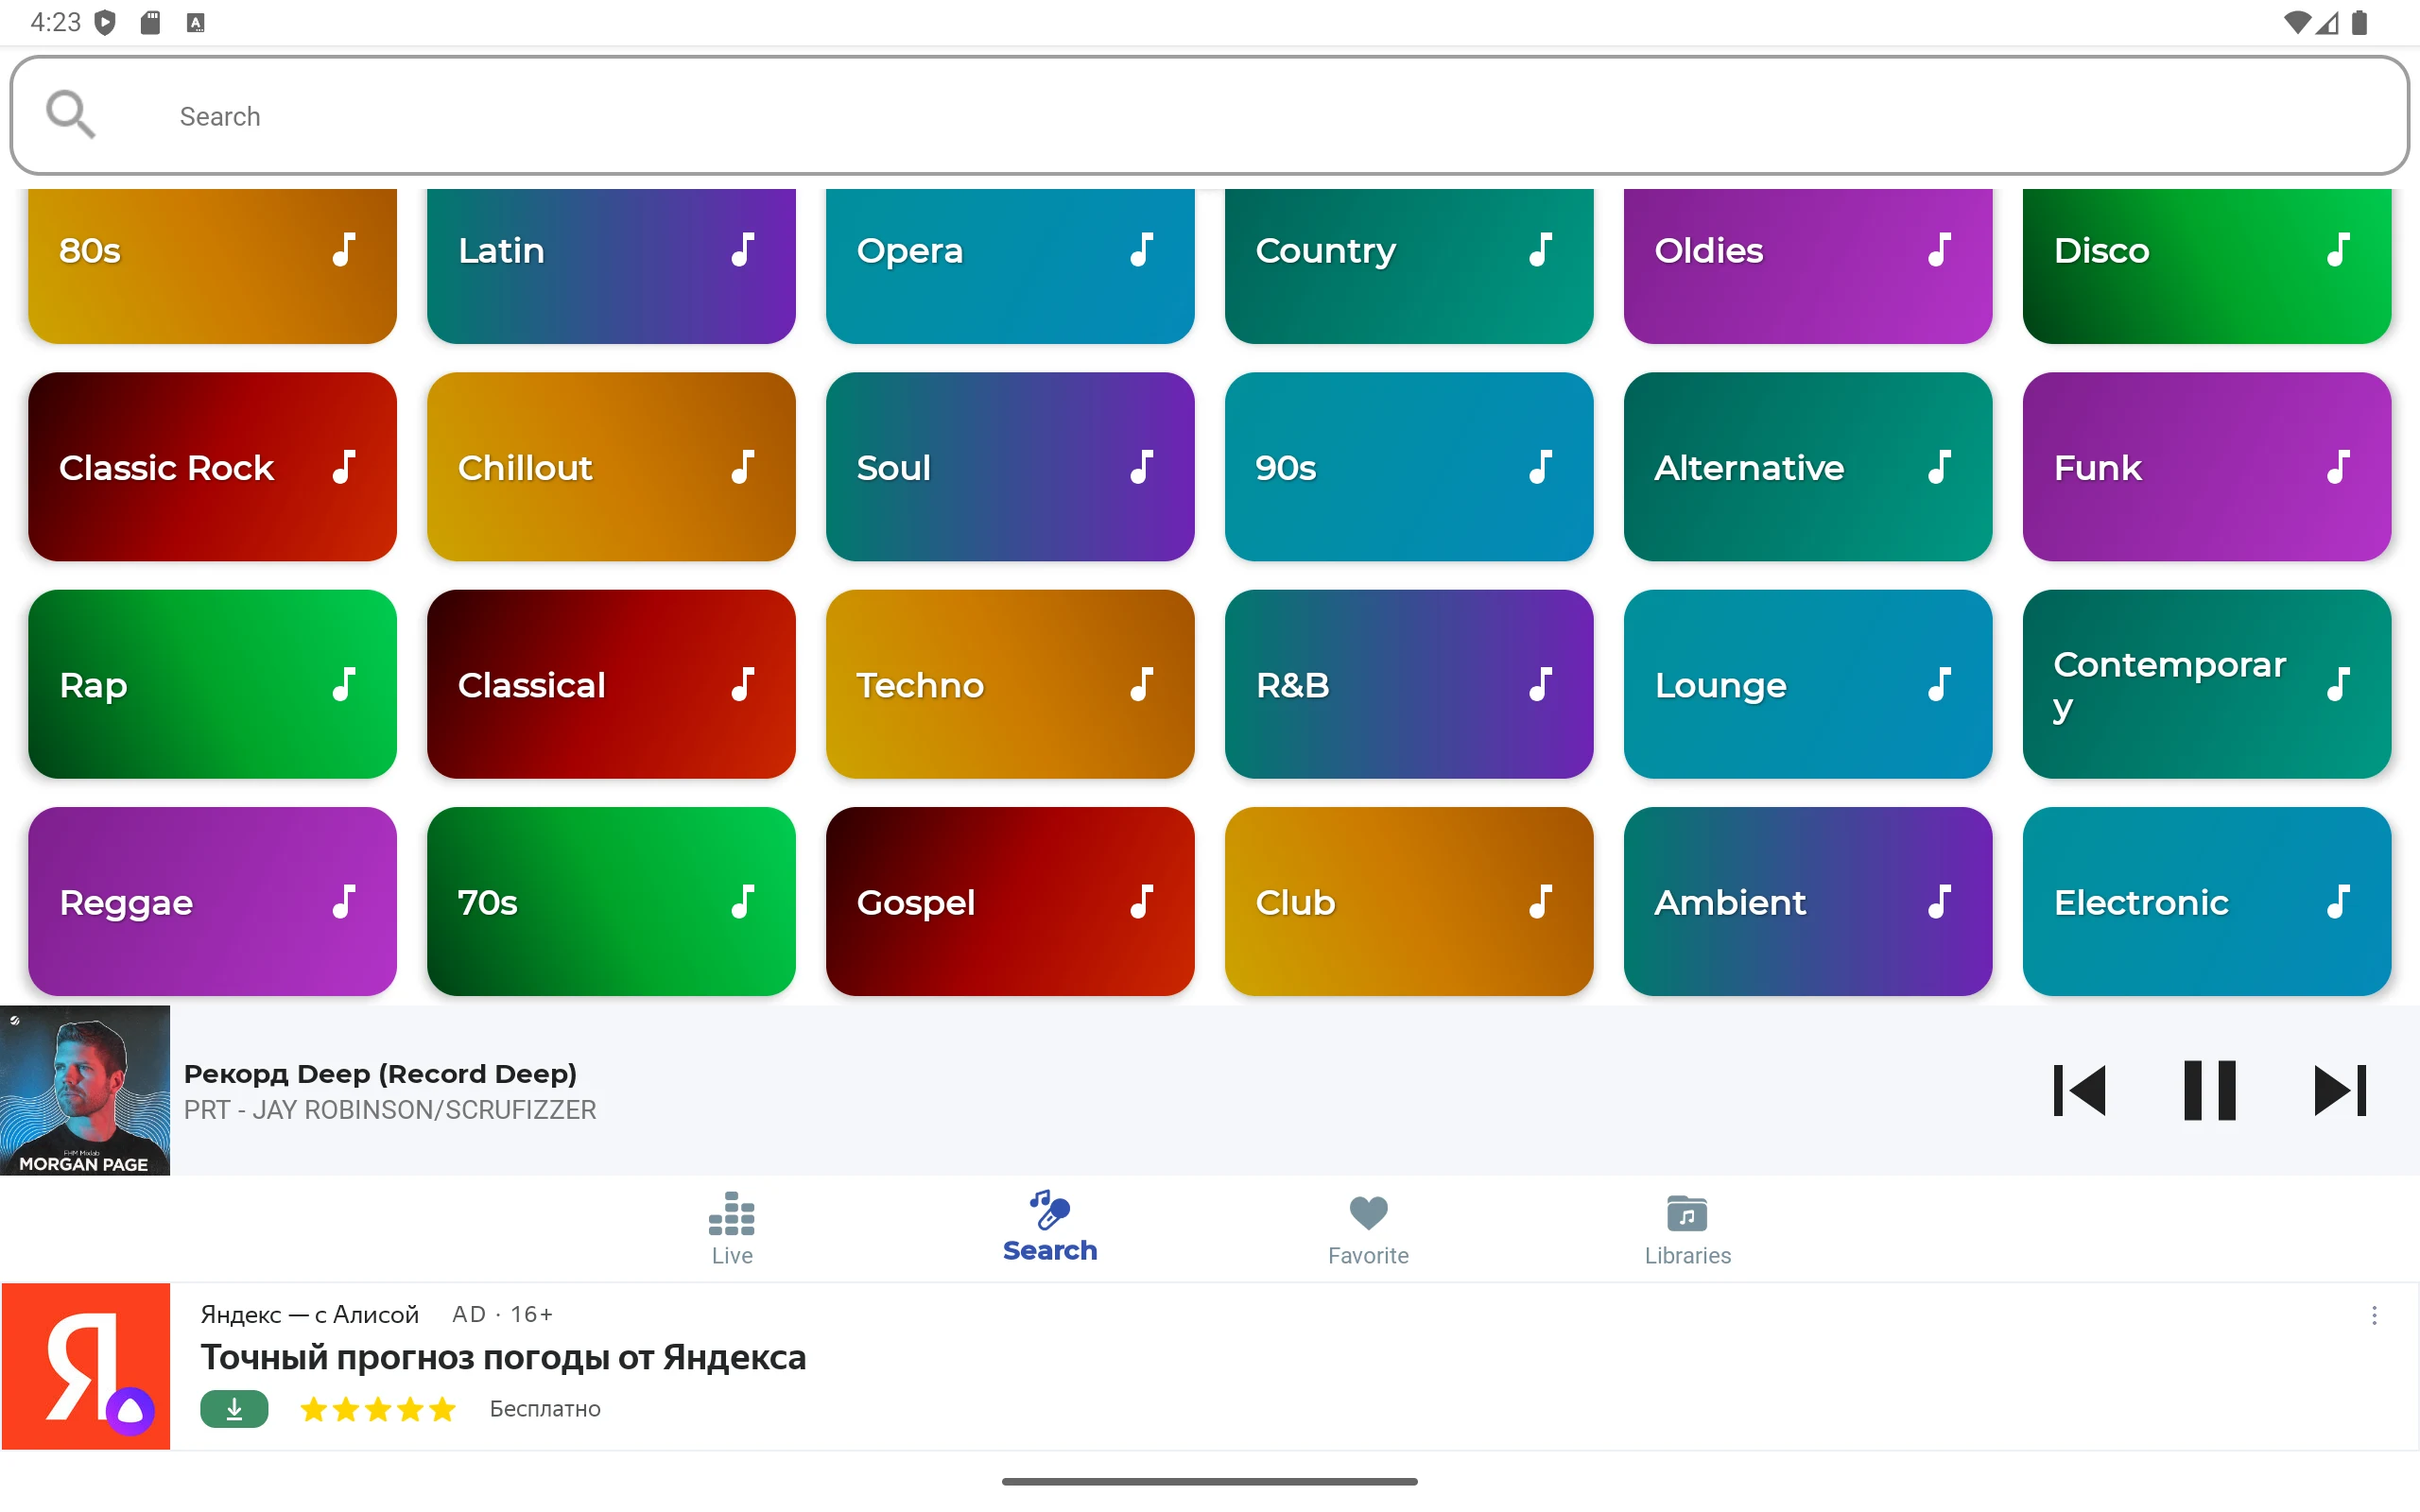This screenshot has height=1512, width=2420.
Task: Click the Yandex ad logo
Action: click(86, 1366)
